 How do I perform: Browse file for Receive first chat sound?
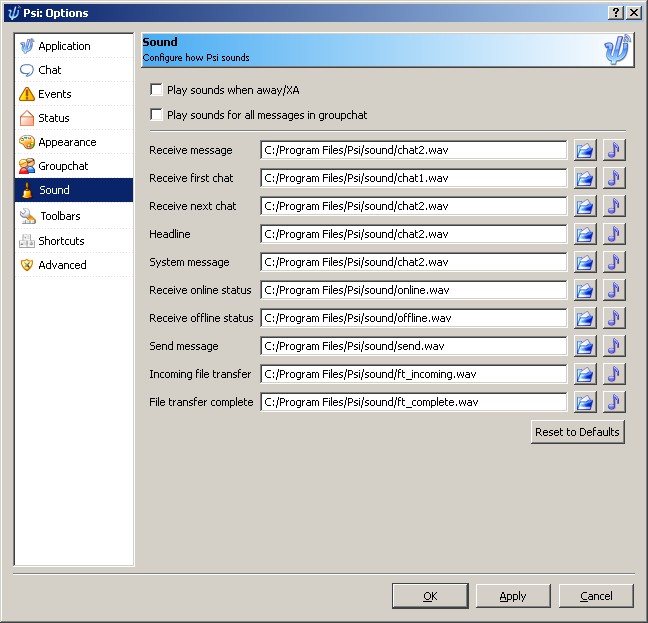click(585, 178)
